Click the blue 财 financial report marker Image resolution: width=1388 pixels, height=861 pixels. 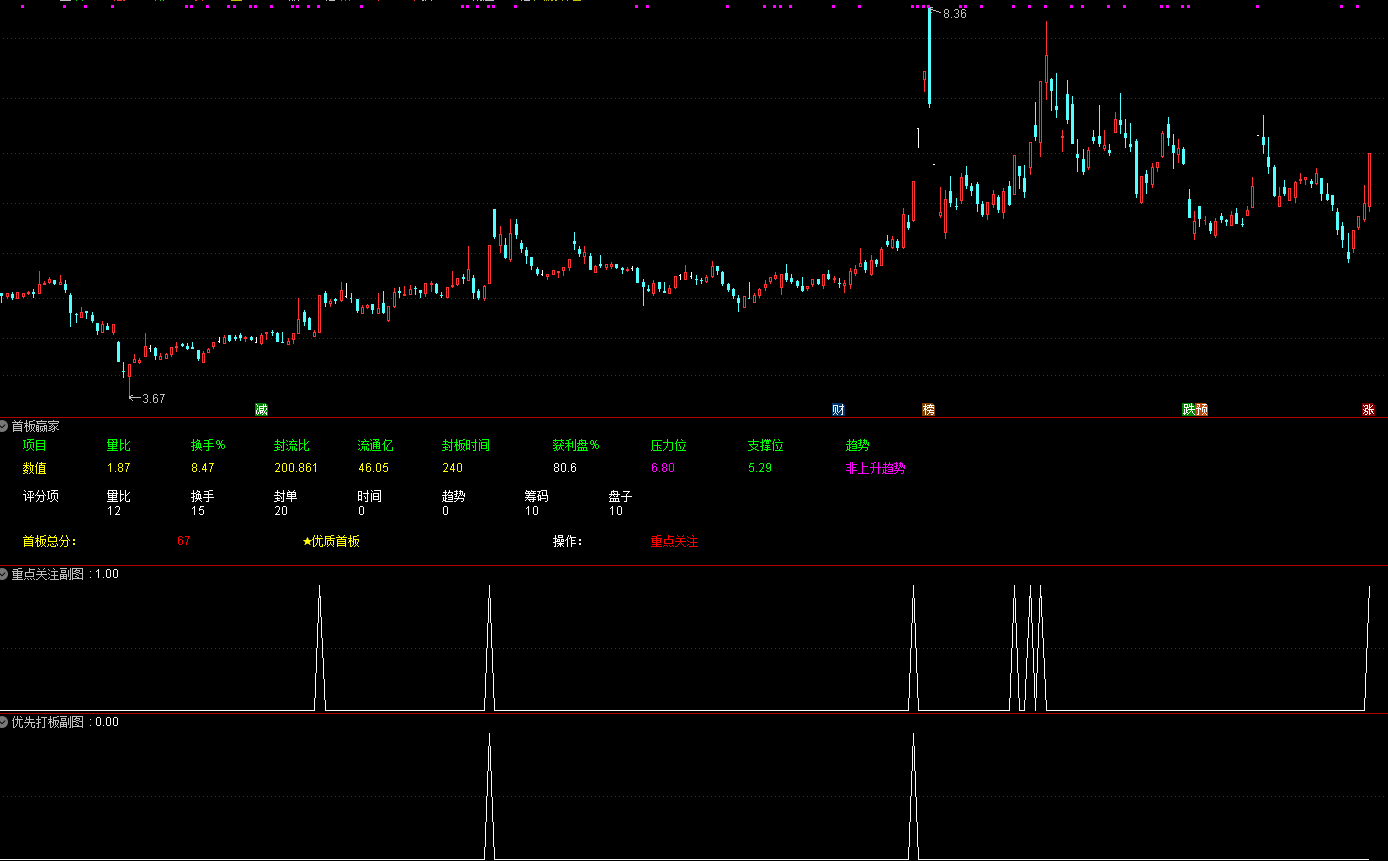pos(837,409)
